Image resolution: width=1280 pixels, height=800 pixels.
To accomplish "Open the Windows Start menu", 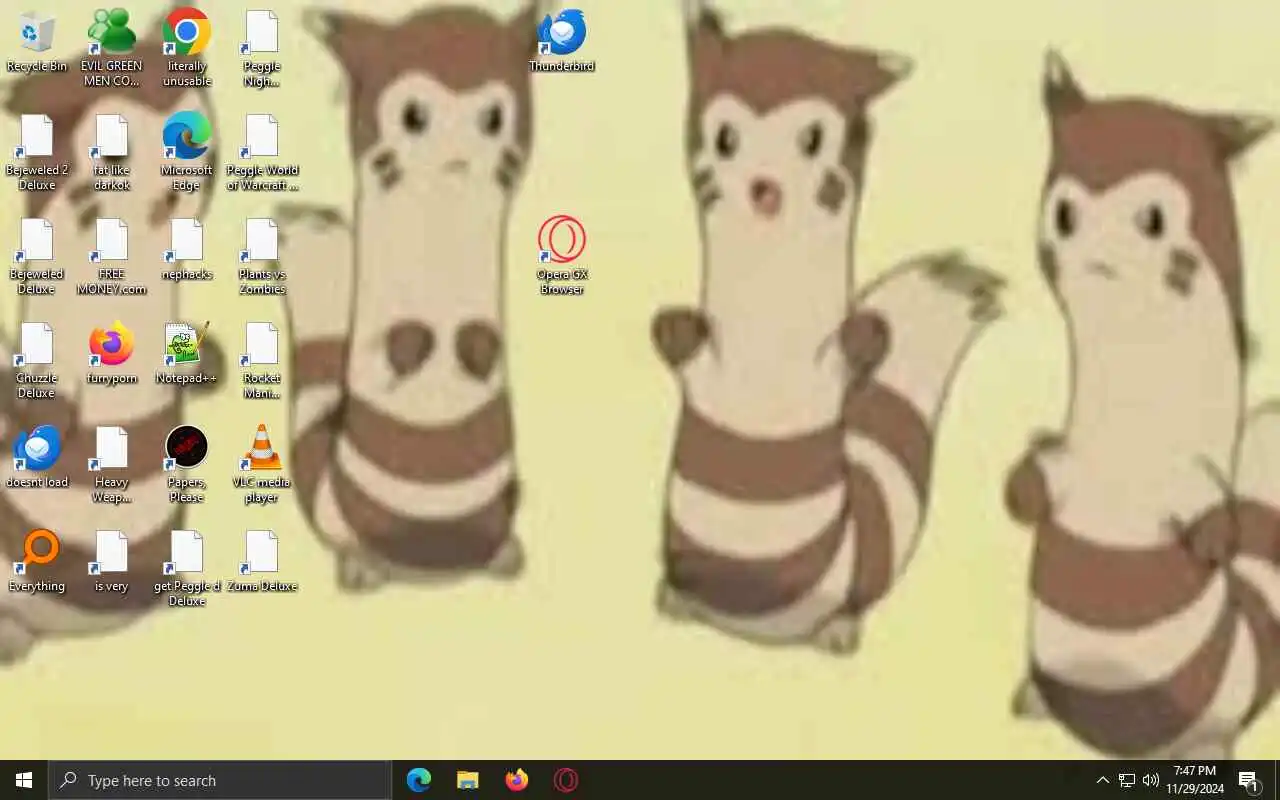I will pos(24,780).
